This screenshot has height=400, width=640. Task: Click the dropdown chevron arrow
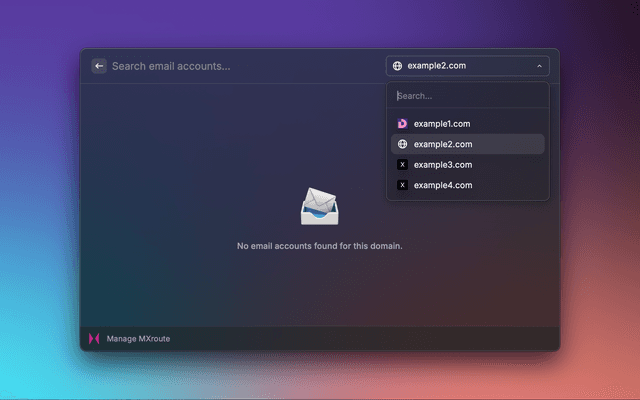pos(539,67)
